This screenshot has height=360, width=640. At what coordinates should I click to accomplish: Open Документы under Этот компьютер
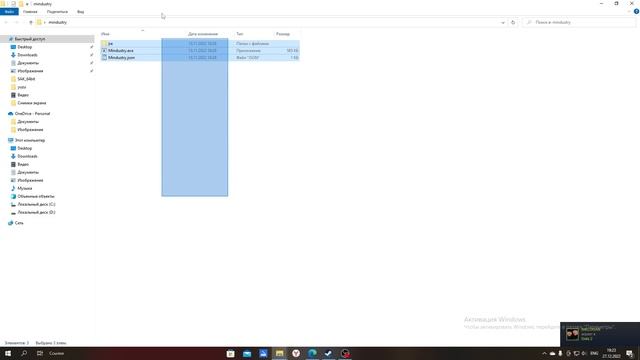(28, 172)
